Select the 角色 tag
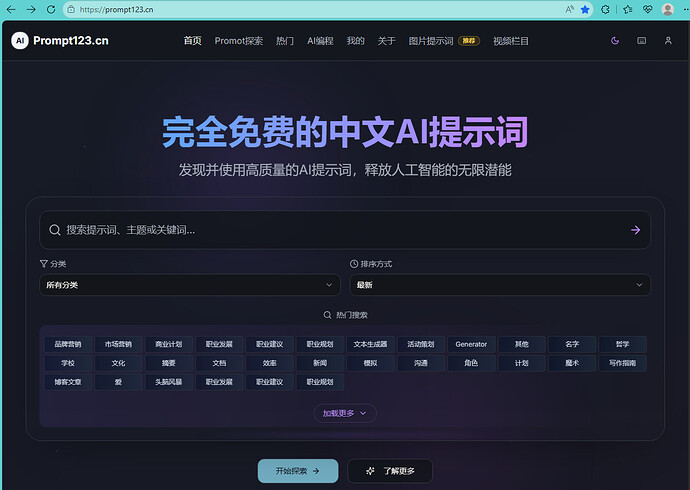690x490 pixels. coord(471,363)
